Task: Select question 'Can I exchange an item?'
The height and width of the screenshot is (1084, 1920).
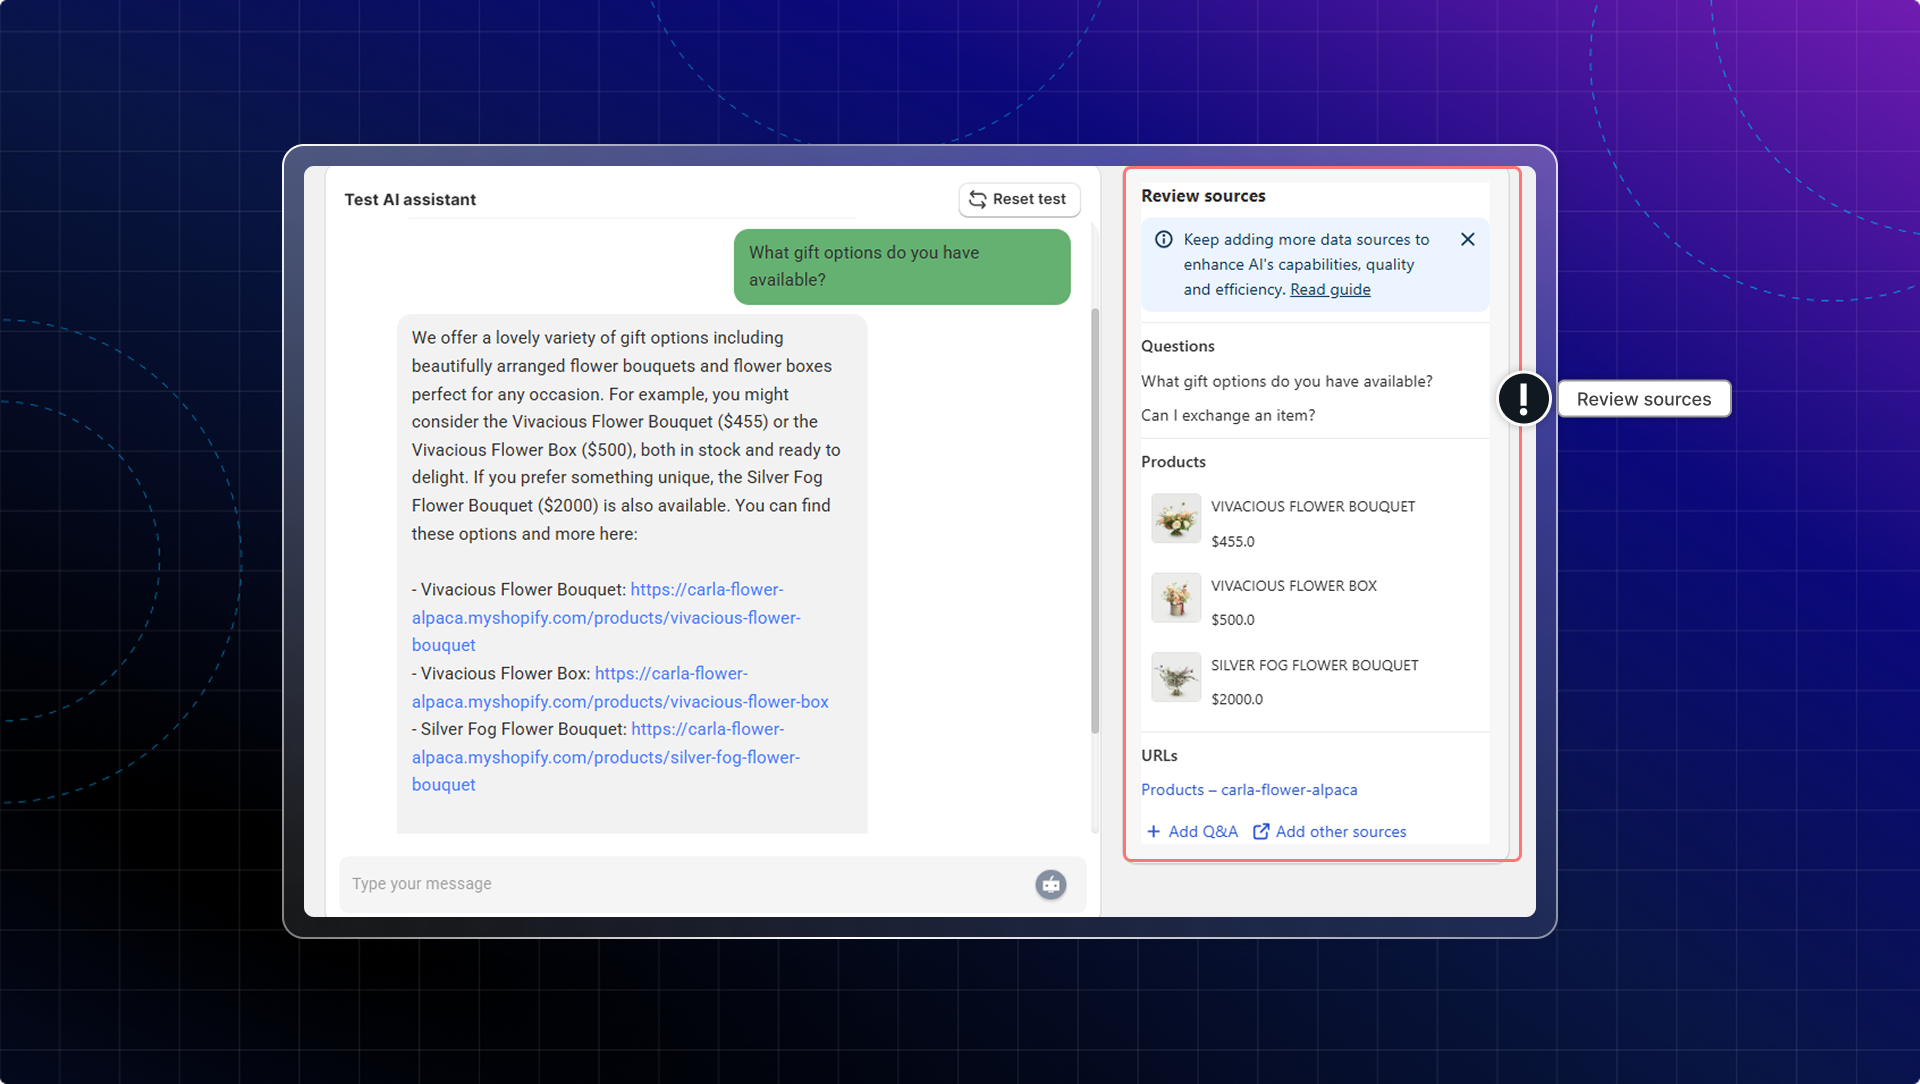Action: point(1227,416)
